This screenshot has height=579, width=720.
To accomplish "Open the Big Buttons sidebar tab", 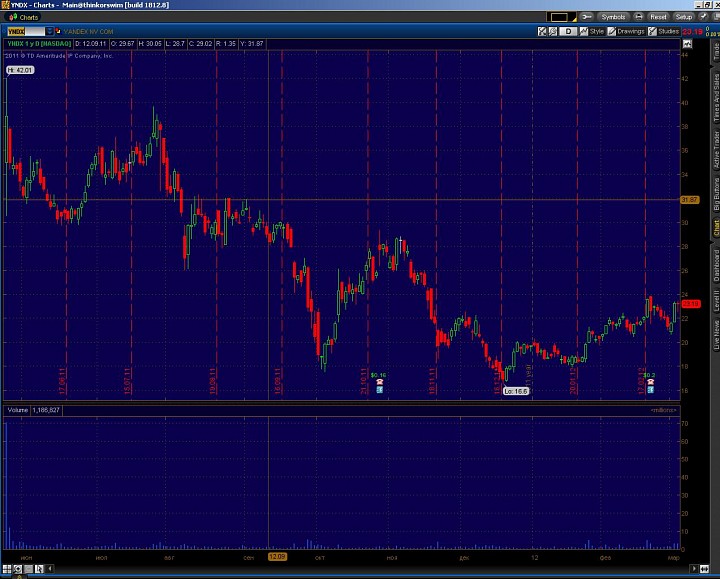I will (716, 194).
